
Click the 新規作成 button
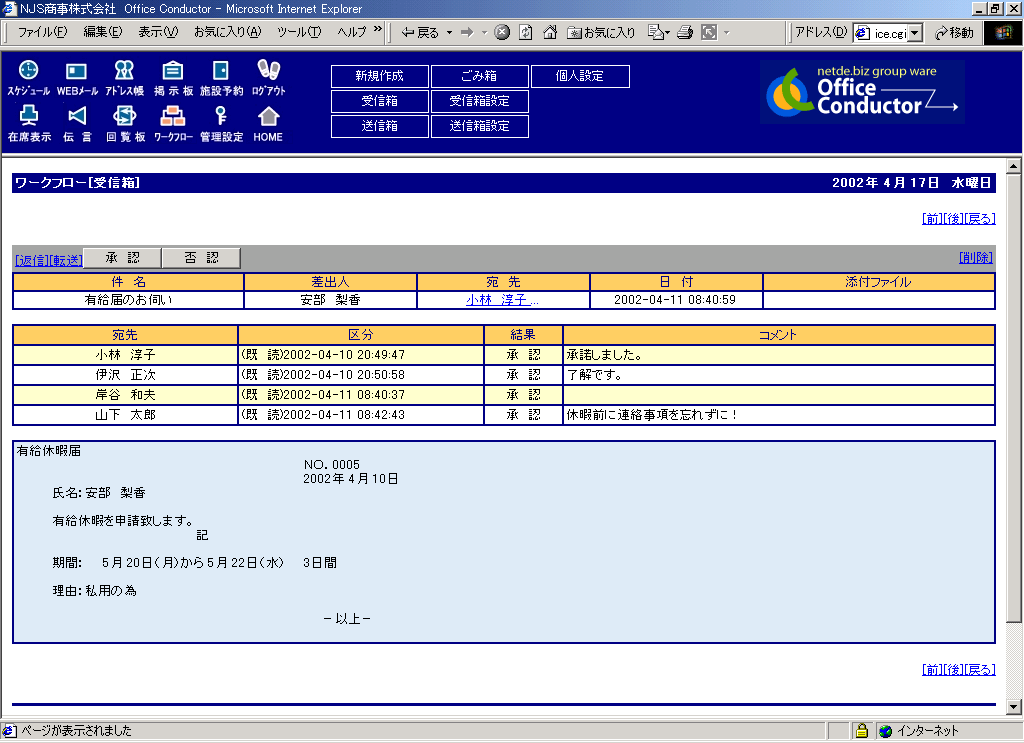[x=379, y=76]
